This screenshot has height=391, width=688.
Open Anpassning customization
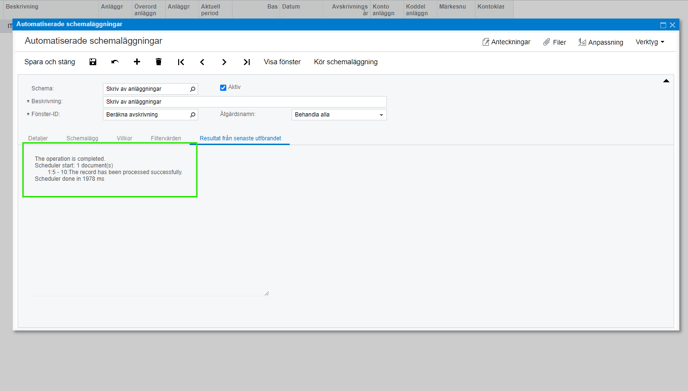(x=601, y=42)
